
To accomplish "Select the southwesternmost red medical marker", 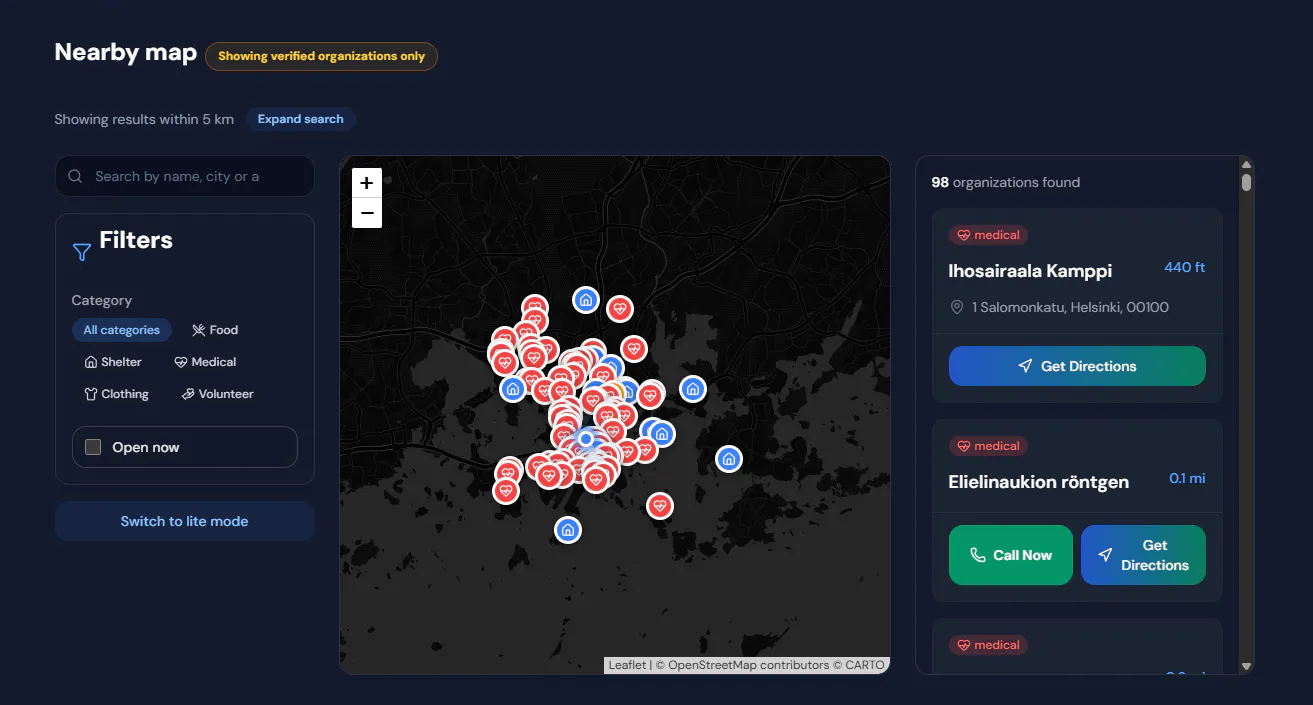I will tap(506, 491).
